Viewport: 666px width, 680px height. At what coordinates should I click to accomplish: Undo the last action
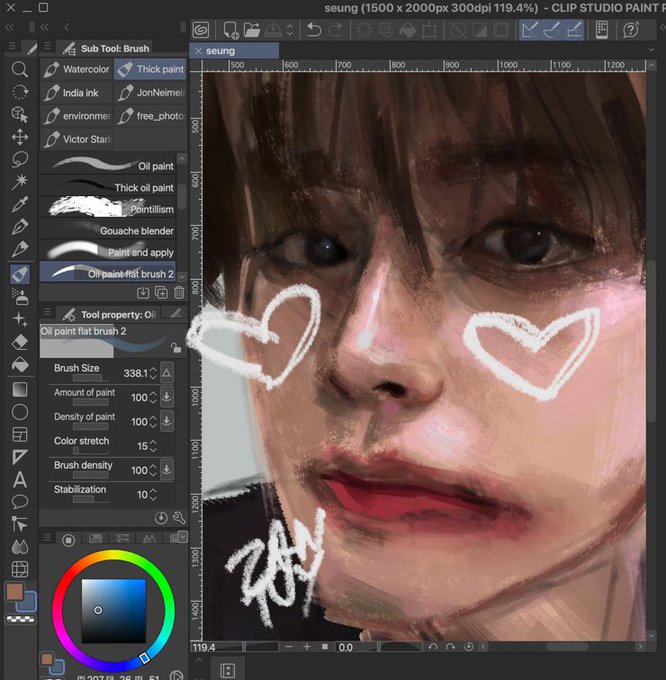(x=313, y=30)
